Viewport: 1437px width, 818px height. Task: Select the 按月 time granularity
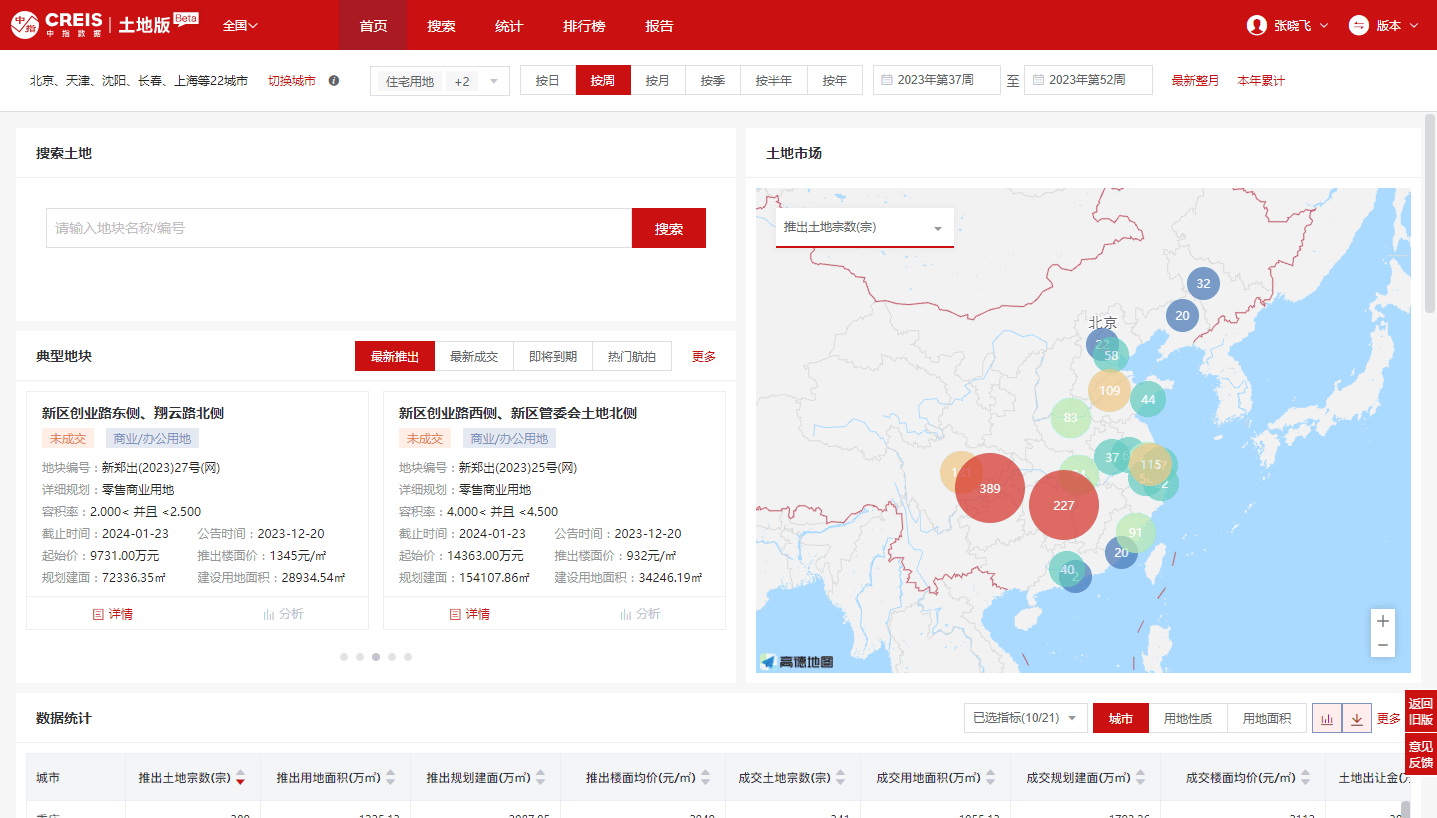[x=657, y=81]
